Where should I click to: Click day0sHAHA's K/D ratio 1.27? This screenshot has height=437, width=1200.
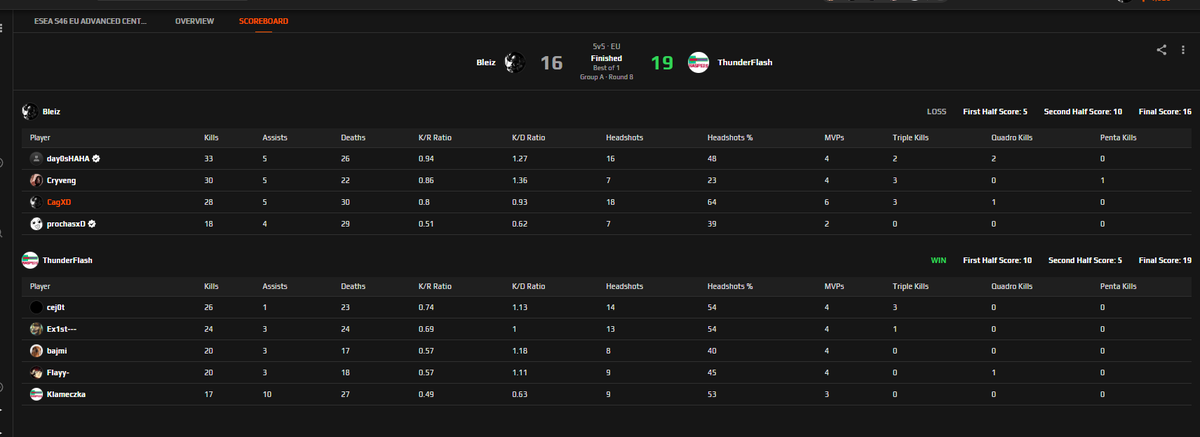(x=519, y=158)
